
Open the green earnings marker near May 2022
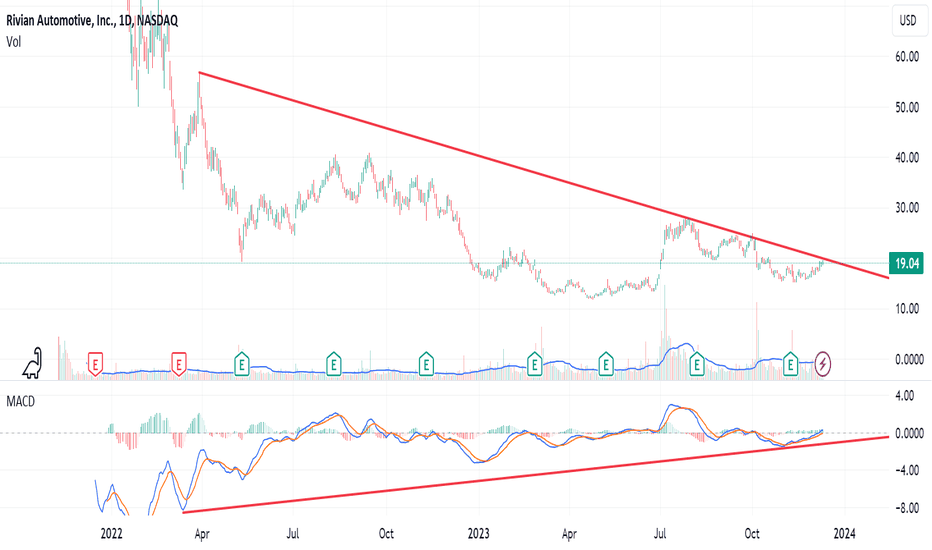(x=241, y=363)
